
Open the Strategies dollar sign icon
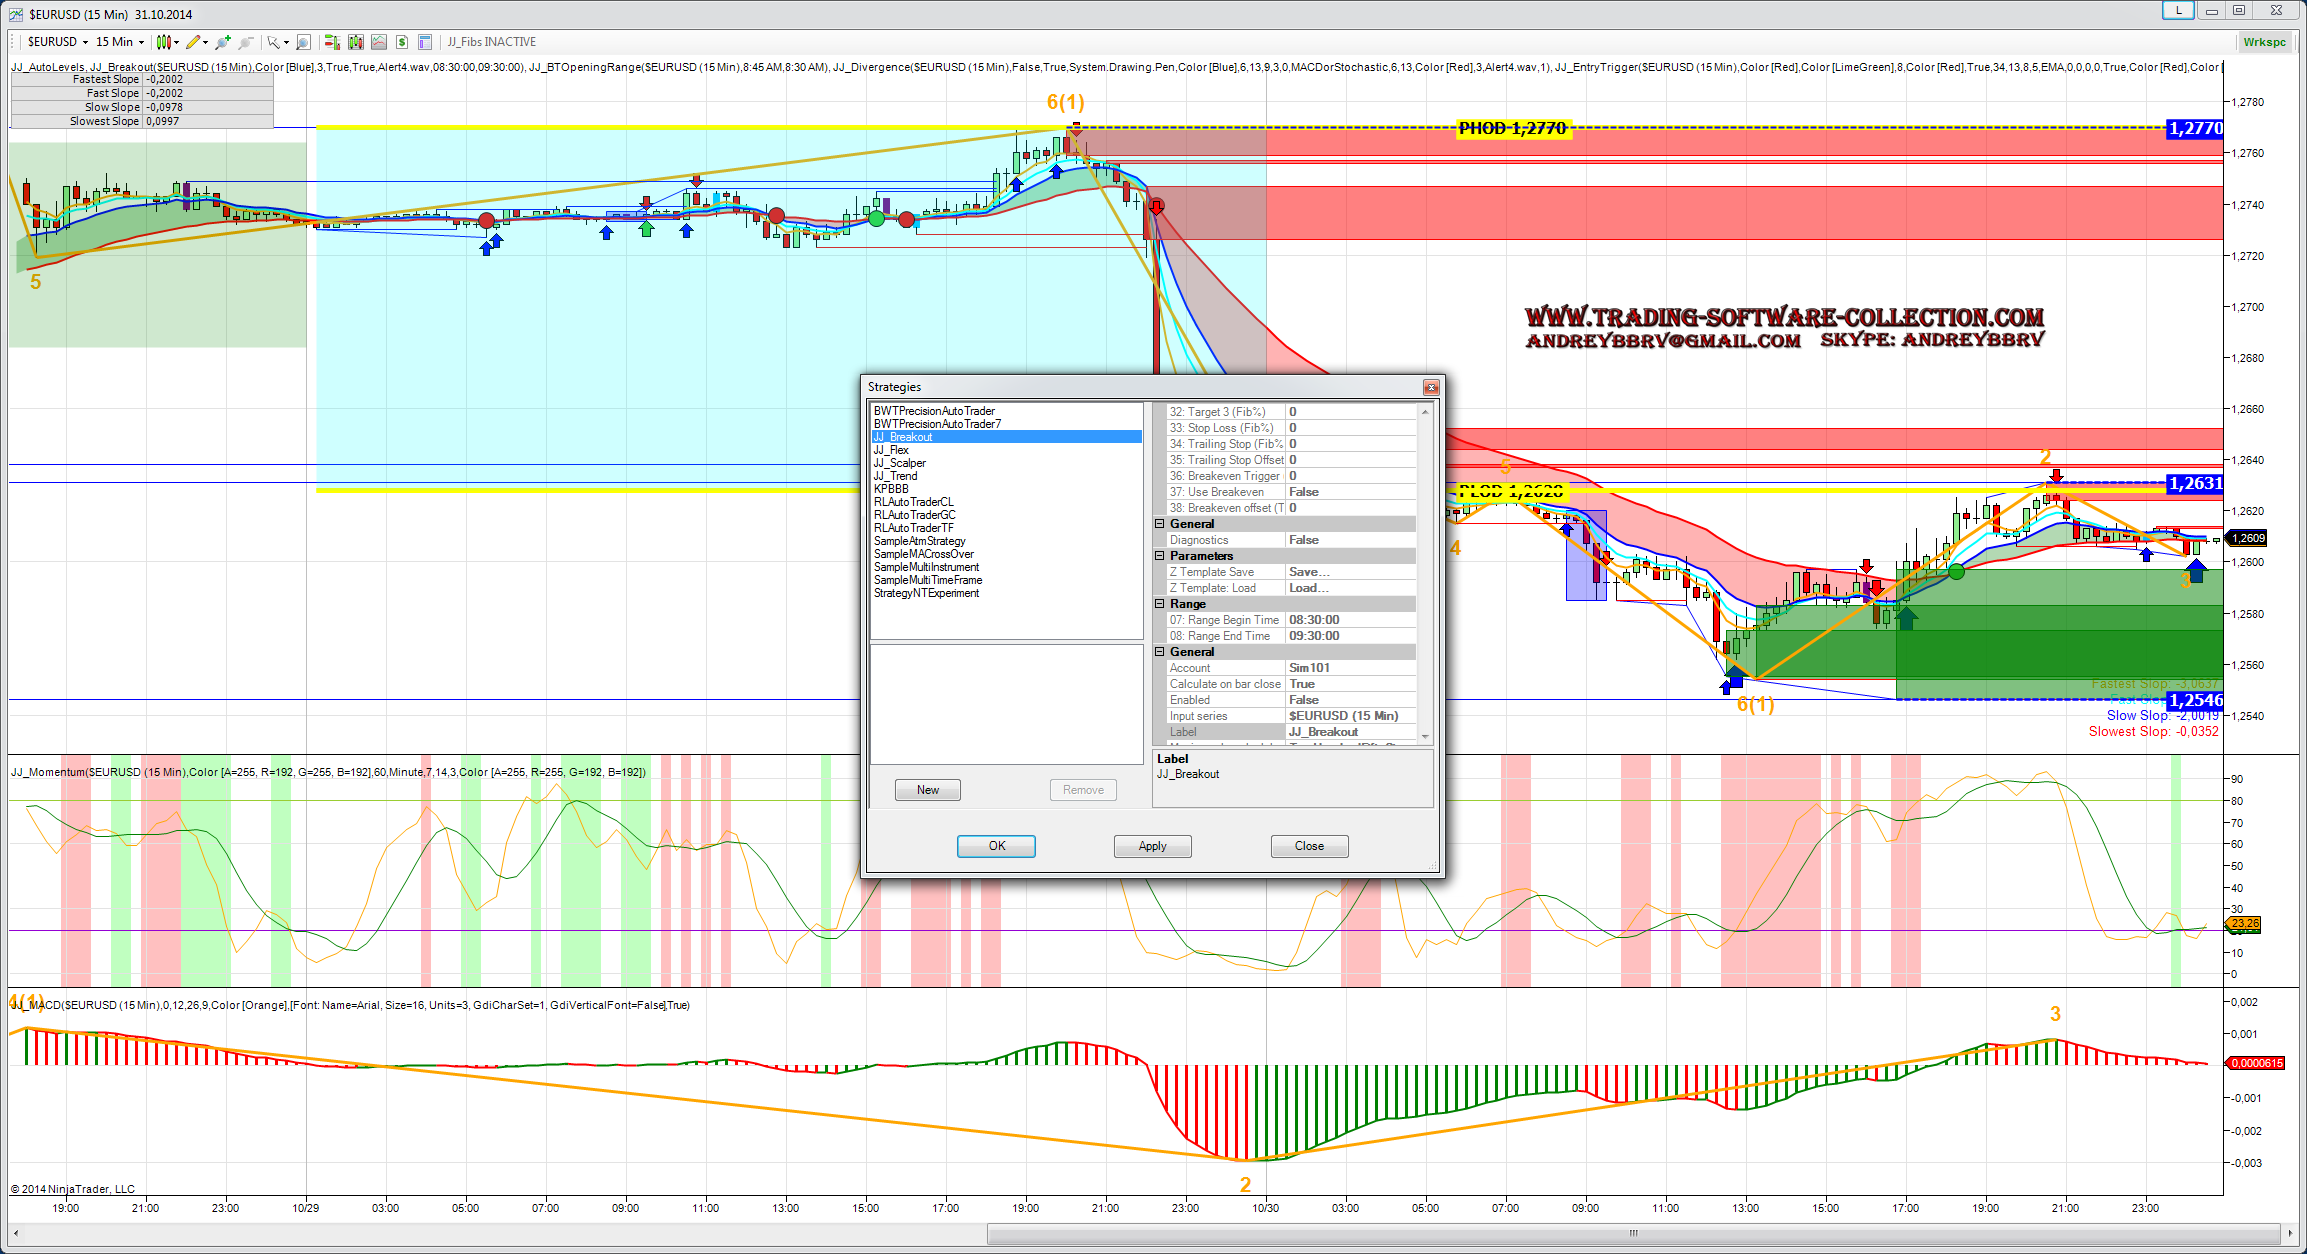coord(401,42)
